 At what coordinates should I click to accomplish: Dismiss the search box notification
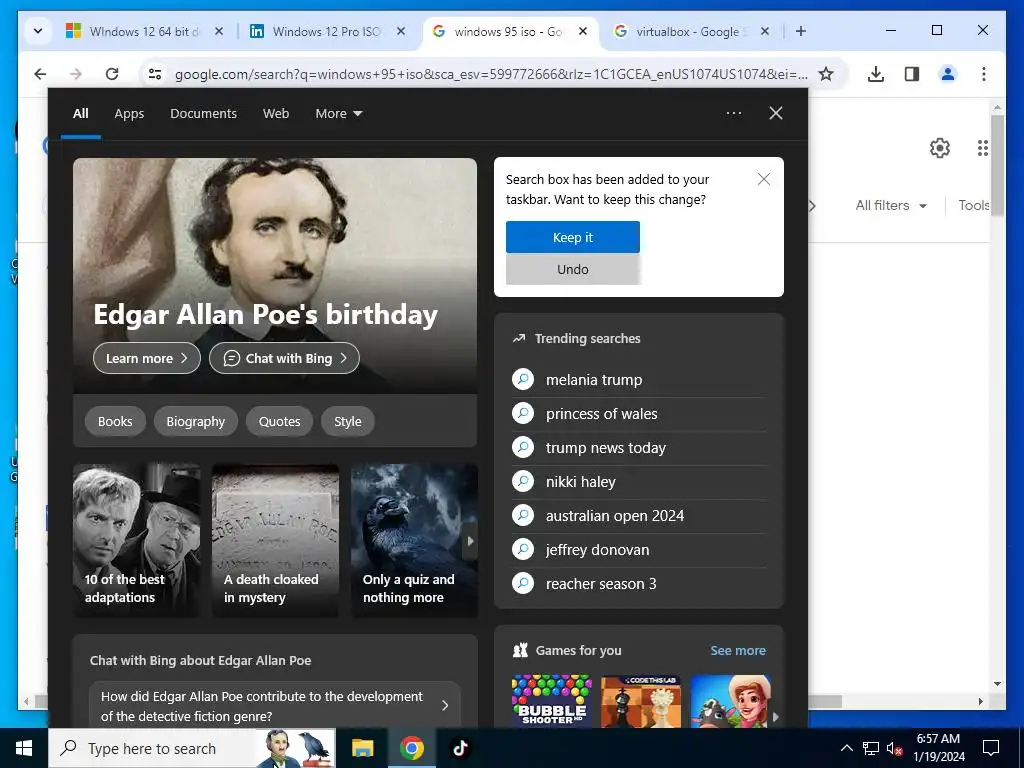[x=763, y=179]
